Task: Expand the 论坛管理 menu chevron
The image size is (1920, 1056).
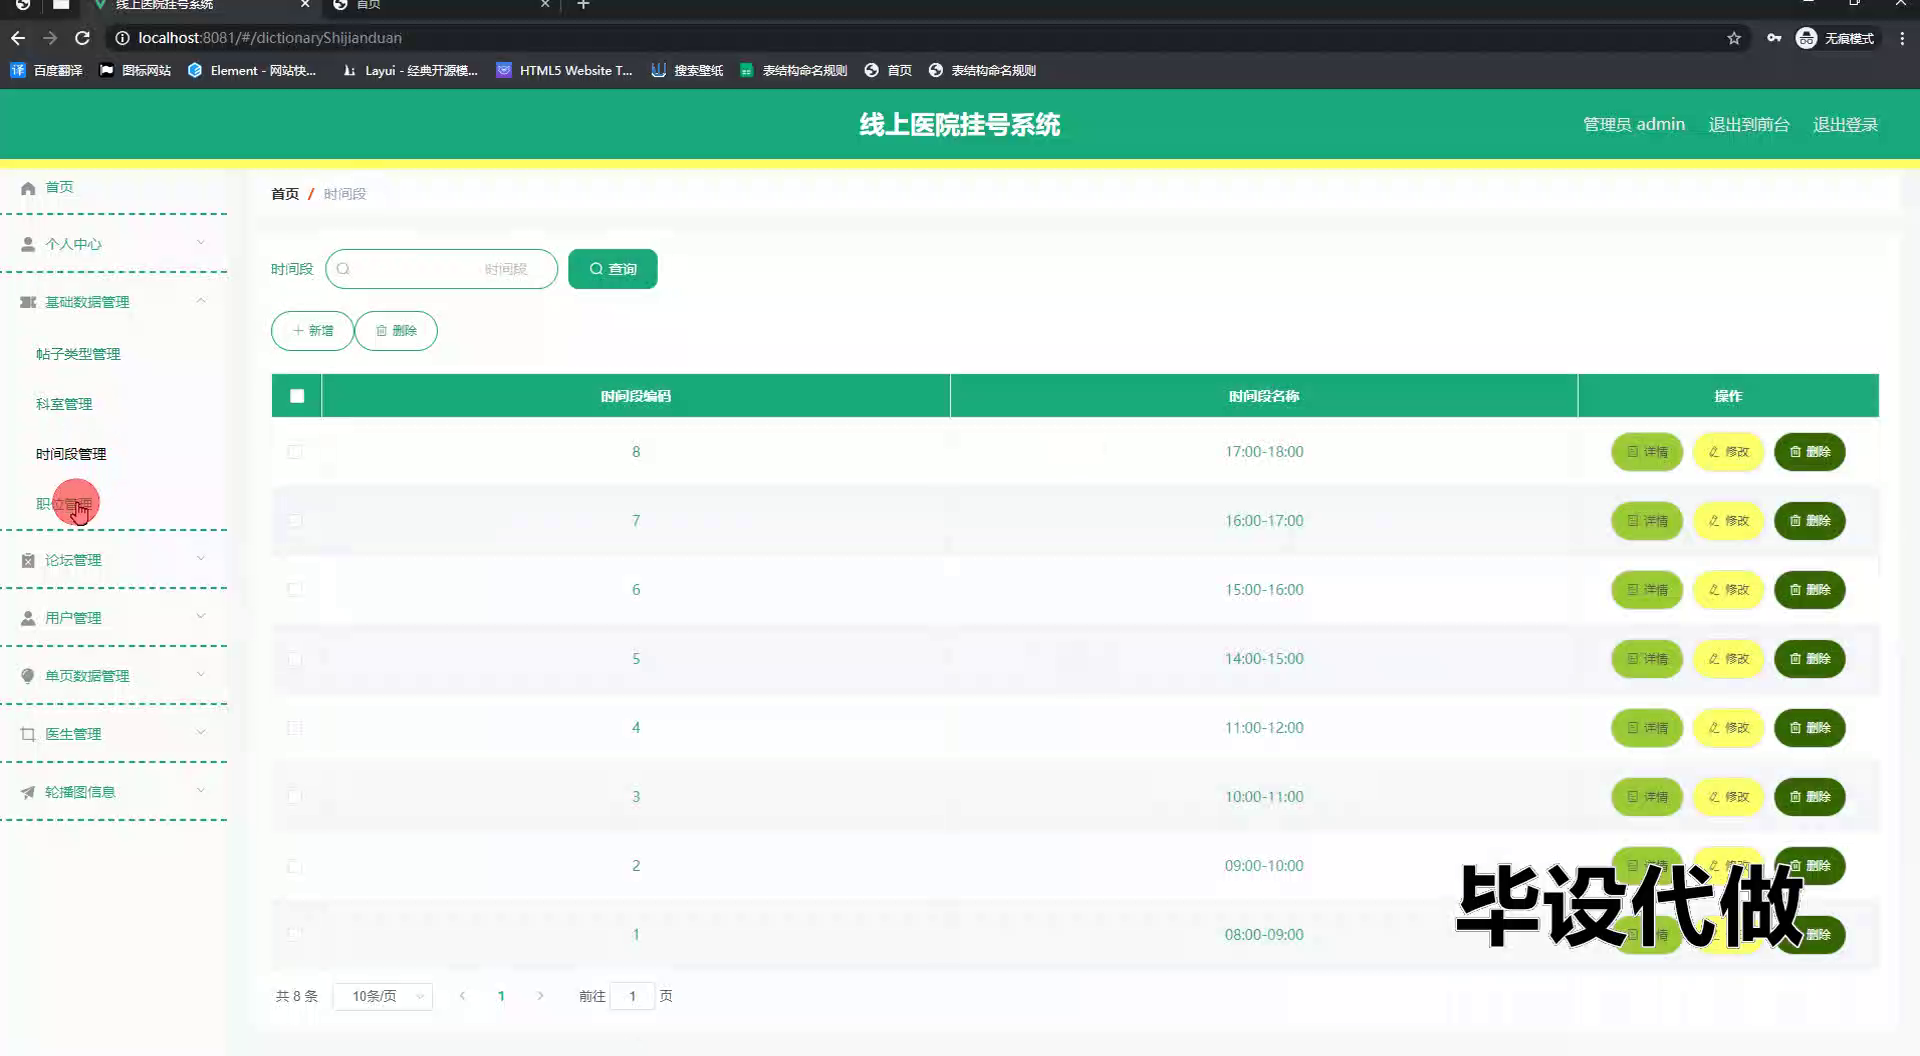Action: [x=201, y=559]
